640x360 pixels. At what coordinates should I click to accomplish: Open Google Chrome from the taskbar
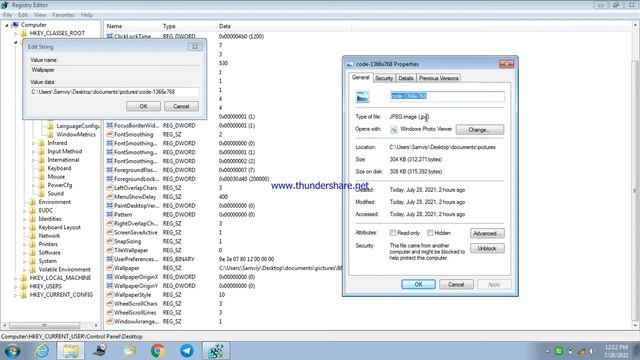[158, 351]
